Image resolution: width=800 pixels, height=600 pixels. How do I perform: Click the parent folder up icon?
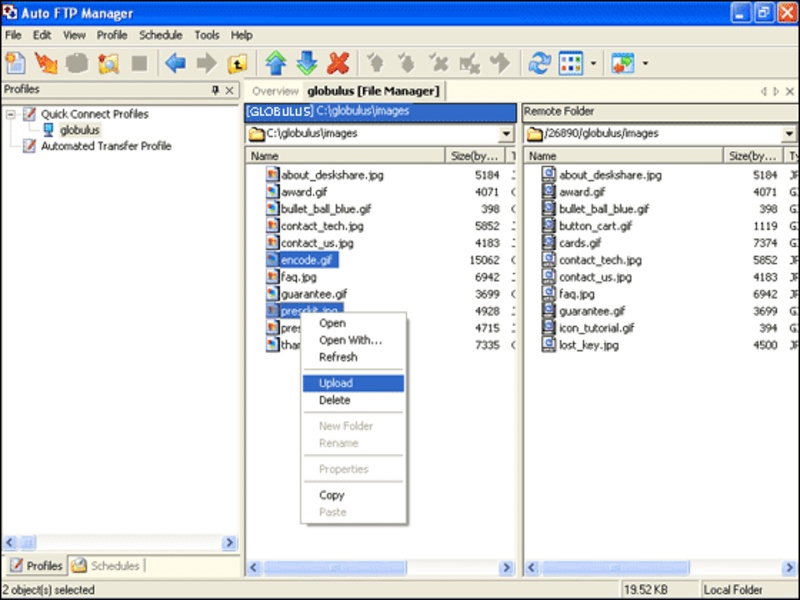[x=237, y=64]
